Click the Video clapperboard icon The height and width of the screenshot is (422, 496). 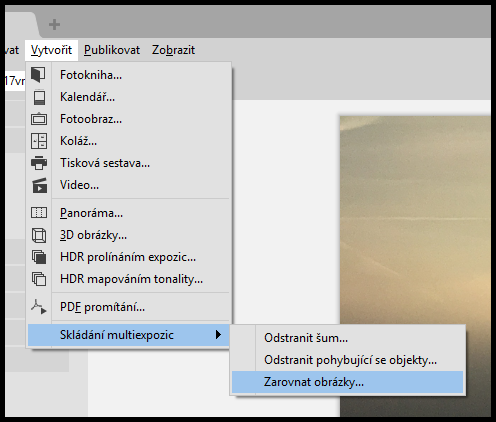coord(40,185)
